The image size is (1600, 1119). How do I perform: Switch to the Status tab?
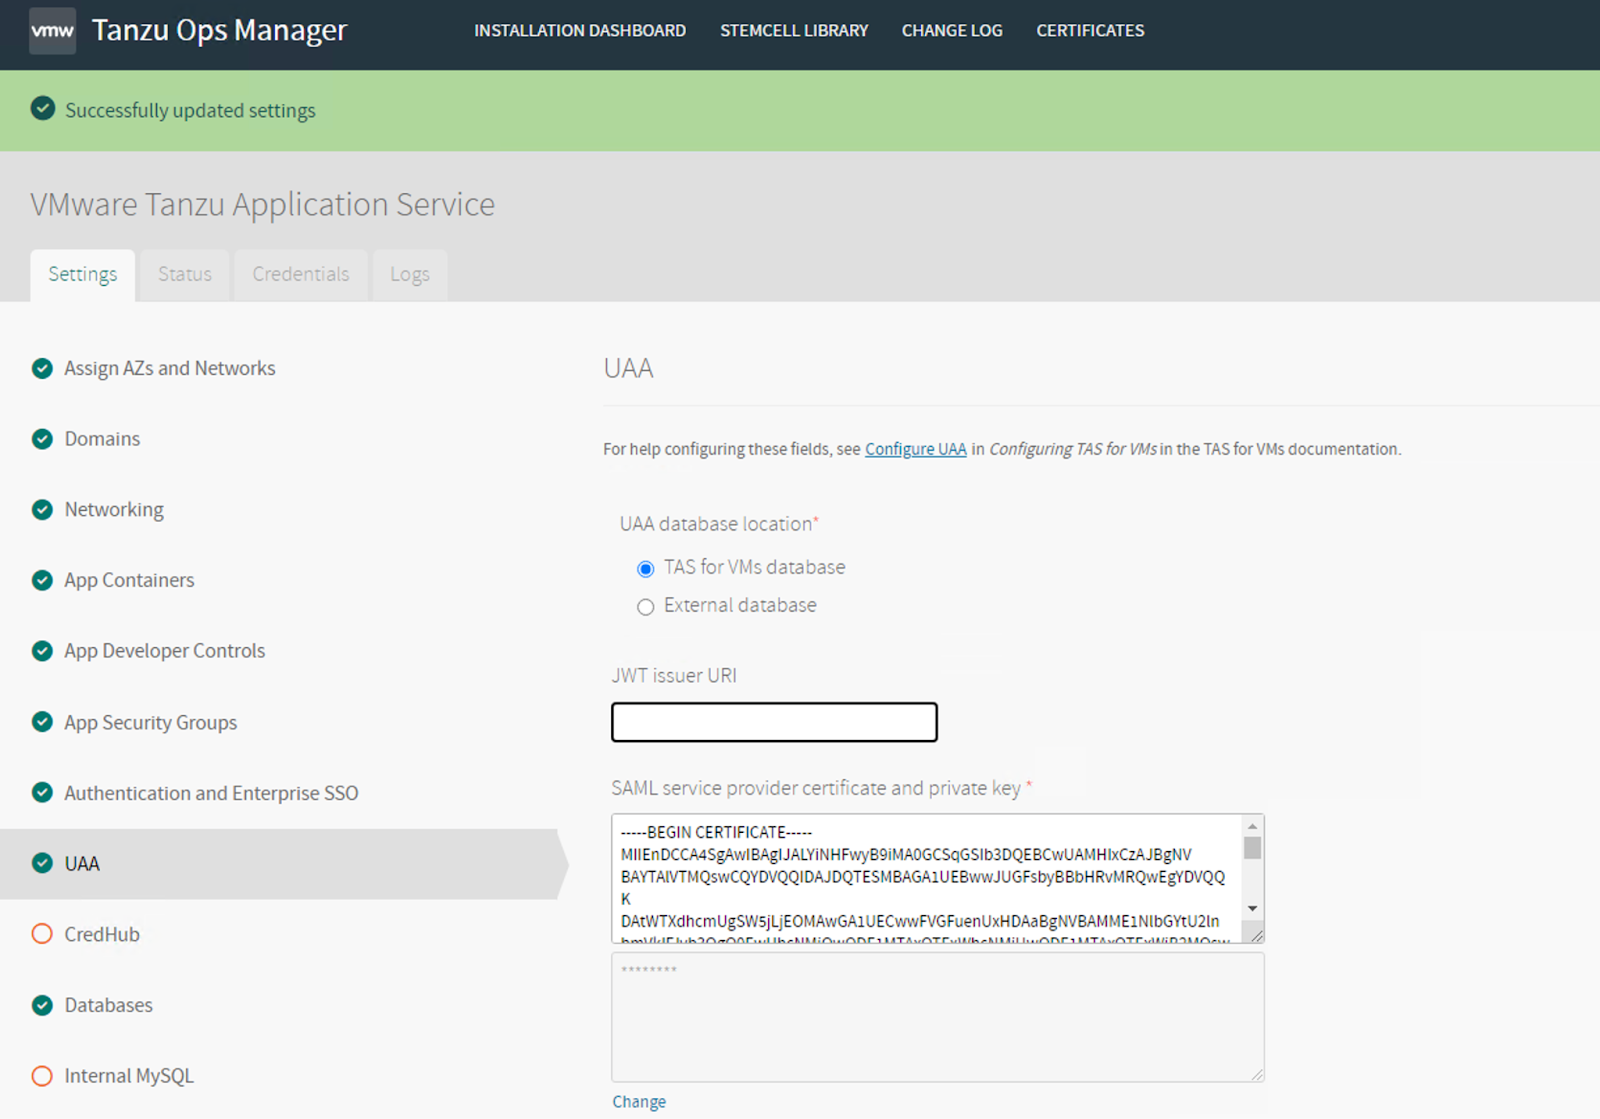[x=185, y=275]
